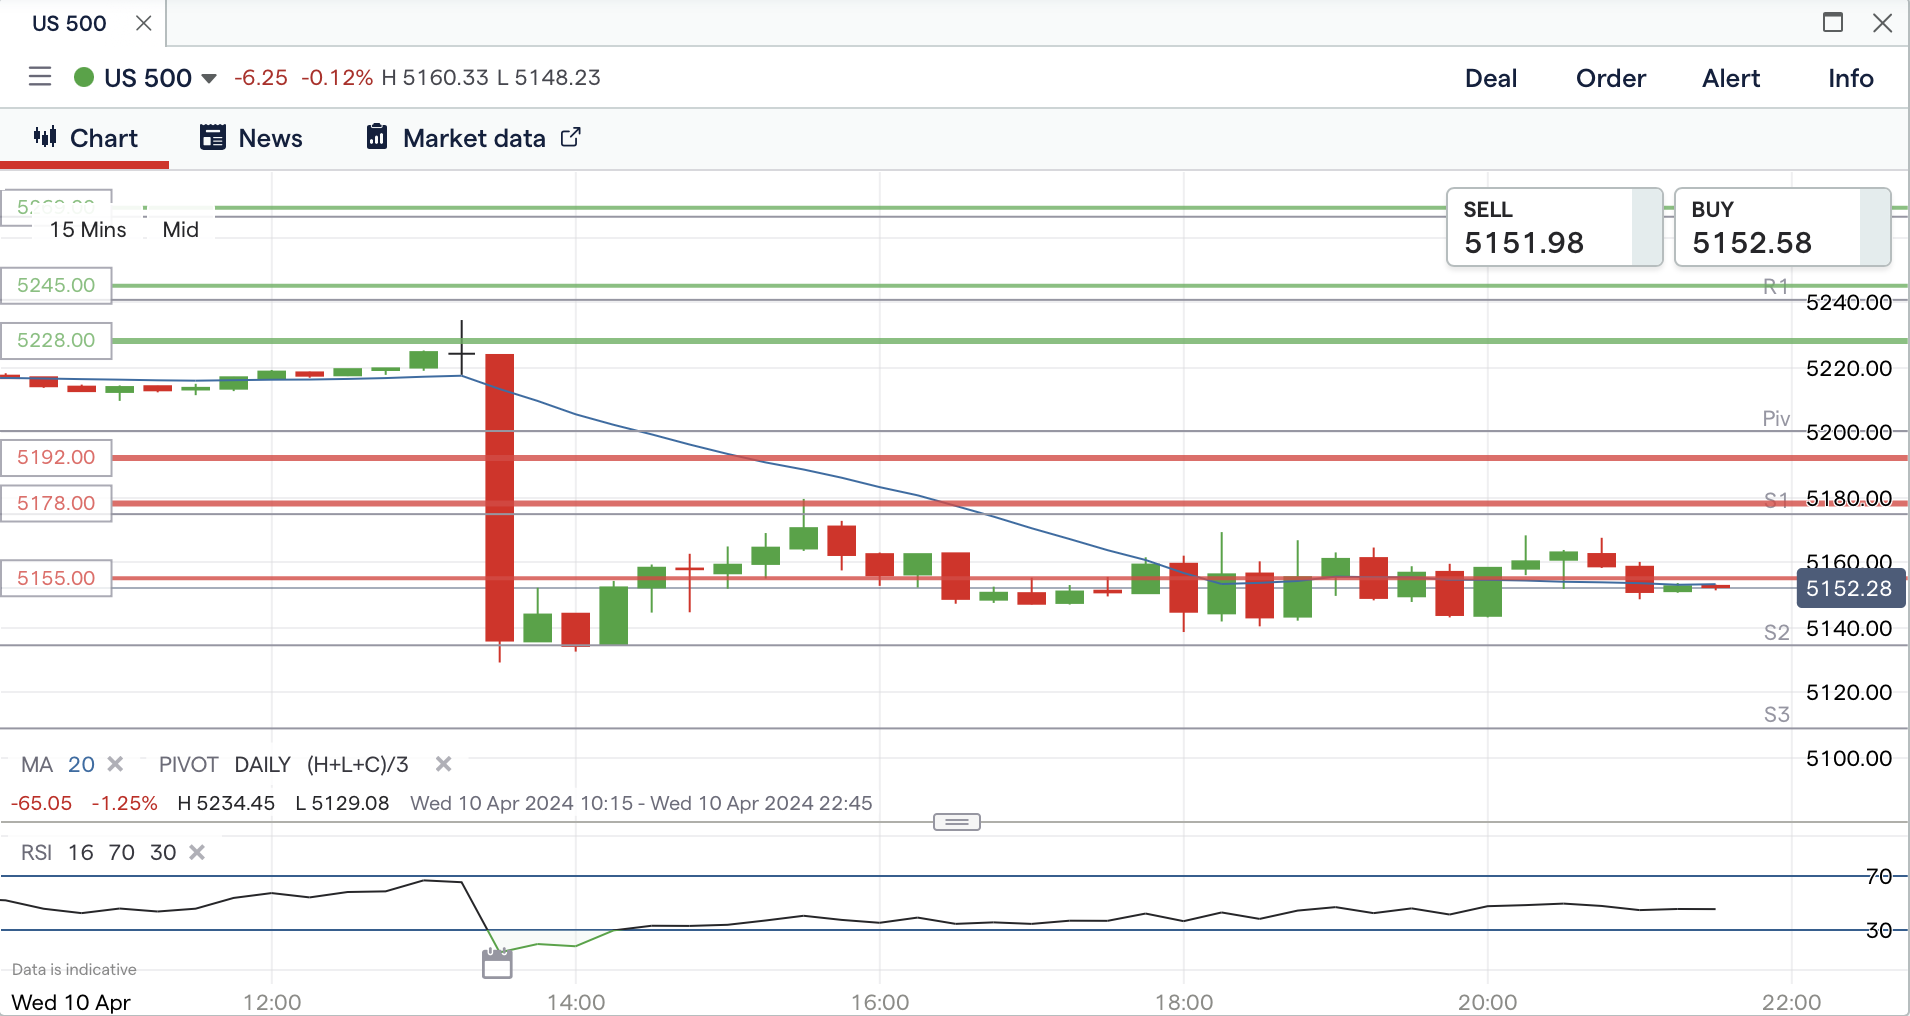Image resolution: width=1910 pixels, height=1016 pixels.
Task: Click the daily low L 5148.23
Action: point(548,78)
